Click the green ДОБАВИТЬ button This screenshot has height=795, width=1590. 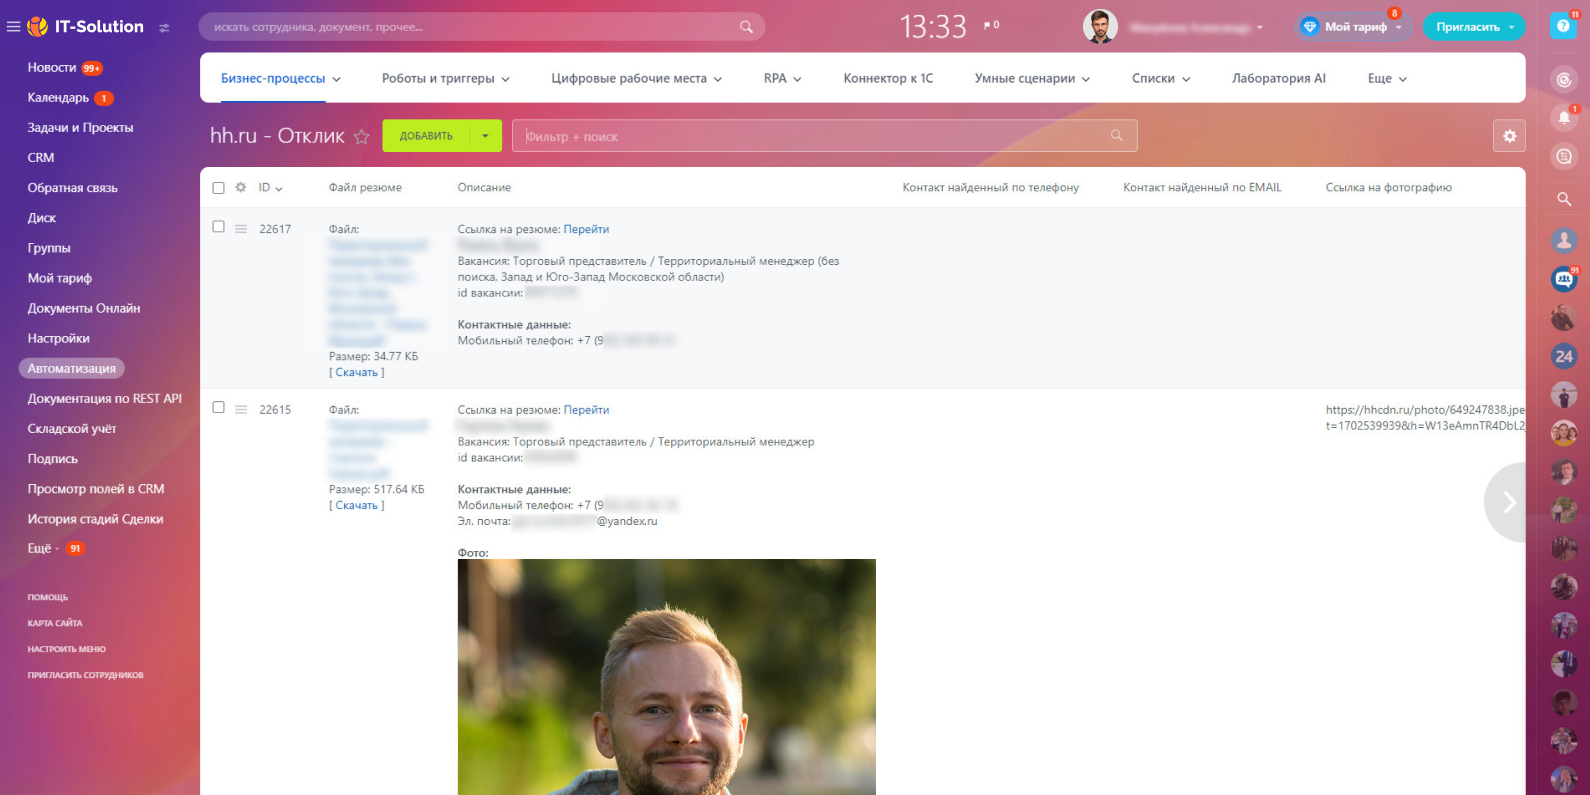click(426, 136)
